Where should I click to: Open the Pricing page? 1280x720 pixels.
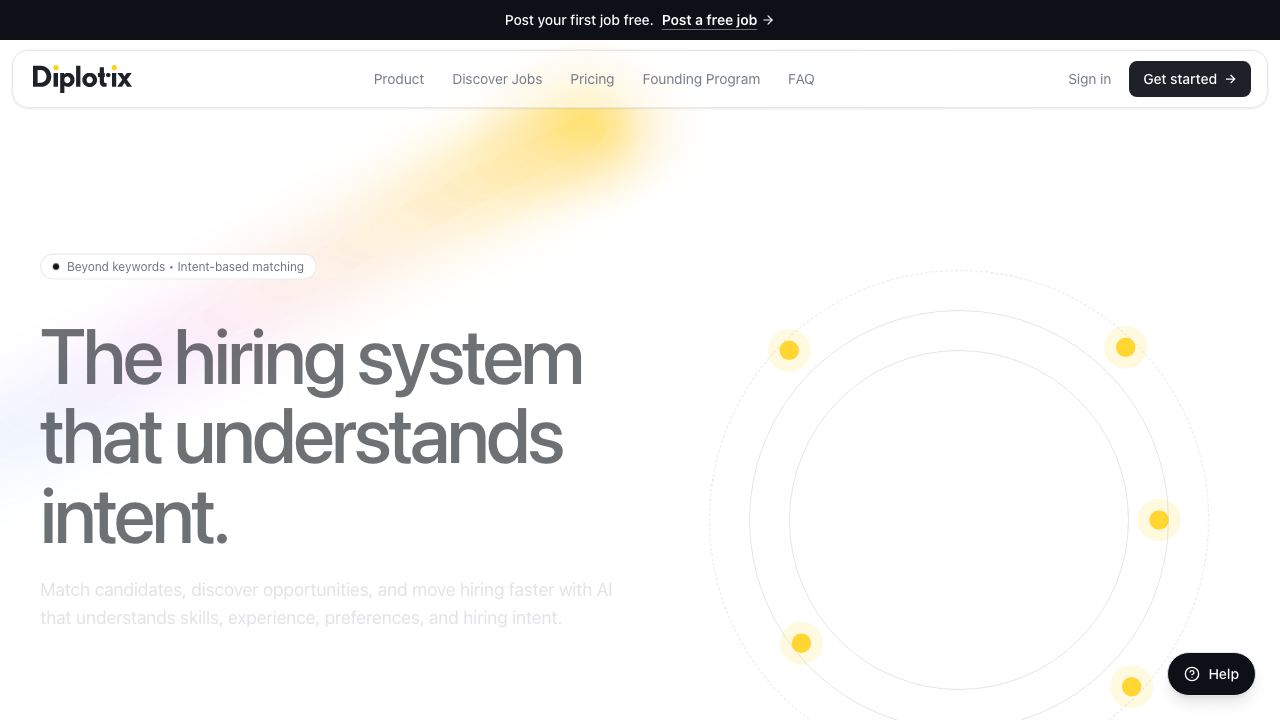(x=592, y=79)
